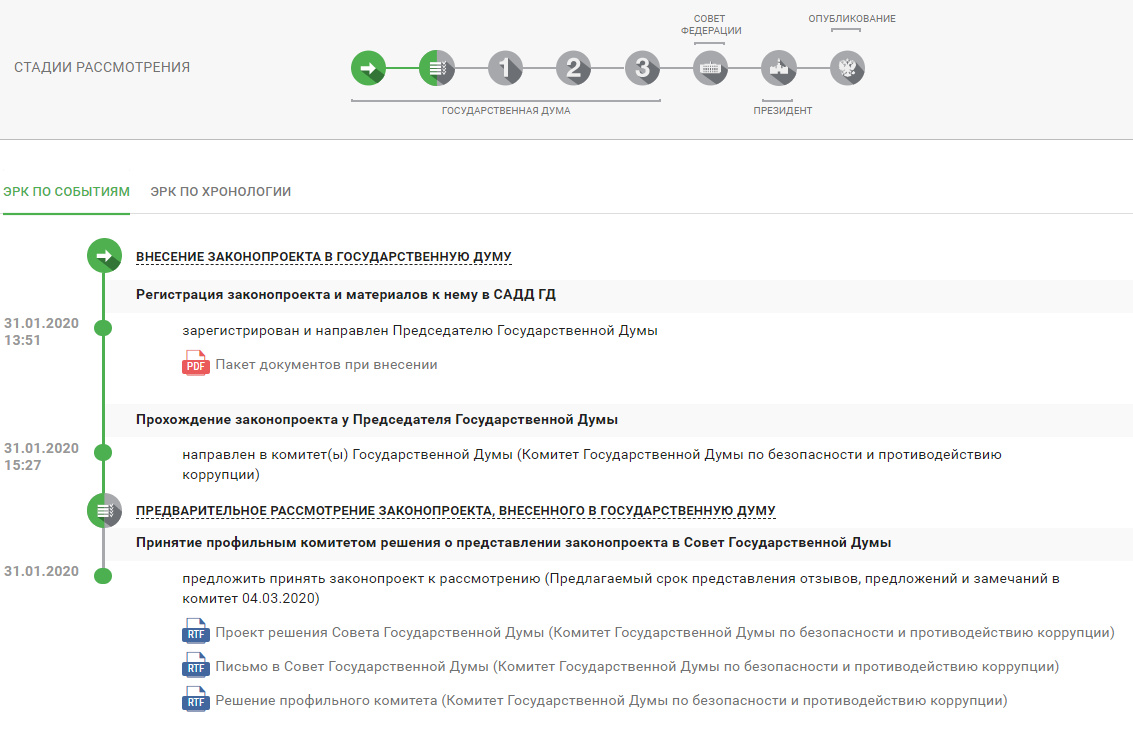The image size is (1133, 755).
Task: Open Пакет документов при внесении link
Action: coord(326,365)
